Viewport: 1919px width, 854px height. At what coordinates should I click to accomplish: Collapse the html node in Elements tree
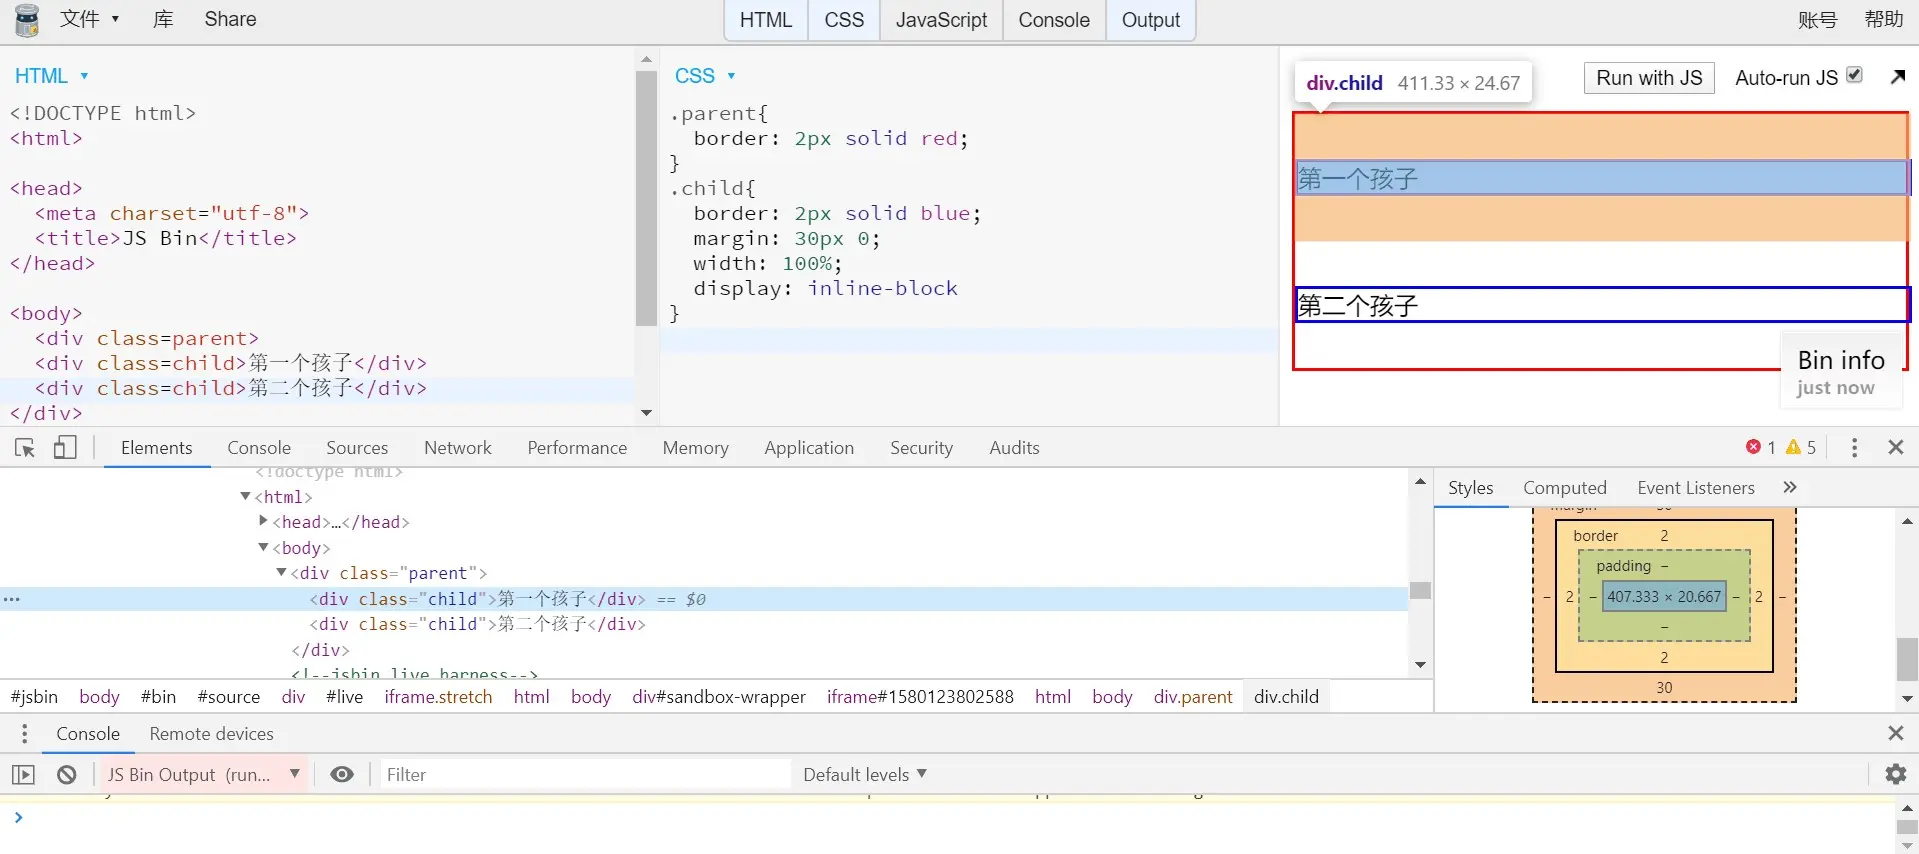(x=246, y=496)
